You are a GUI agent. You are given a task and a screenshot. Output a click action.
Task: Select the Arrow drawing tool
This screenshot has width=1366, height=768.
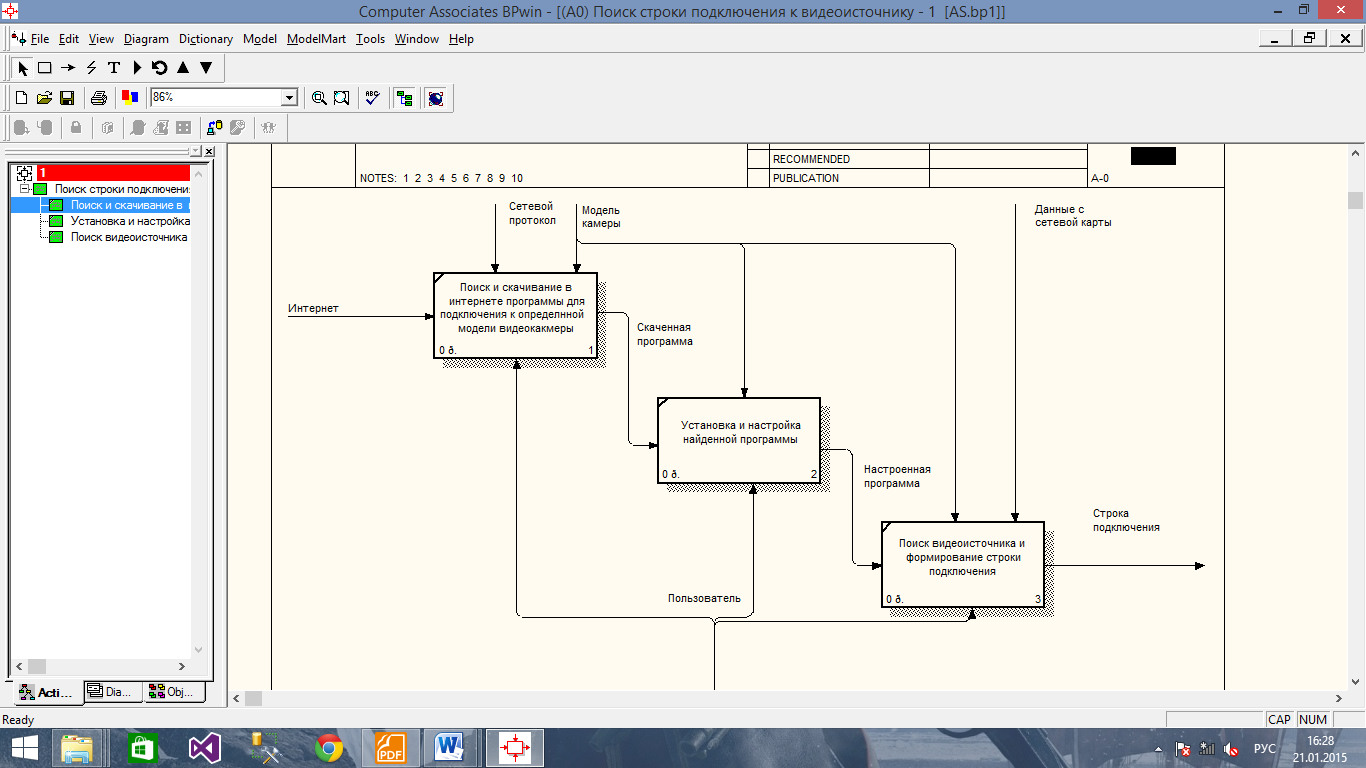pyautogui.click(x=67, y=68)
